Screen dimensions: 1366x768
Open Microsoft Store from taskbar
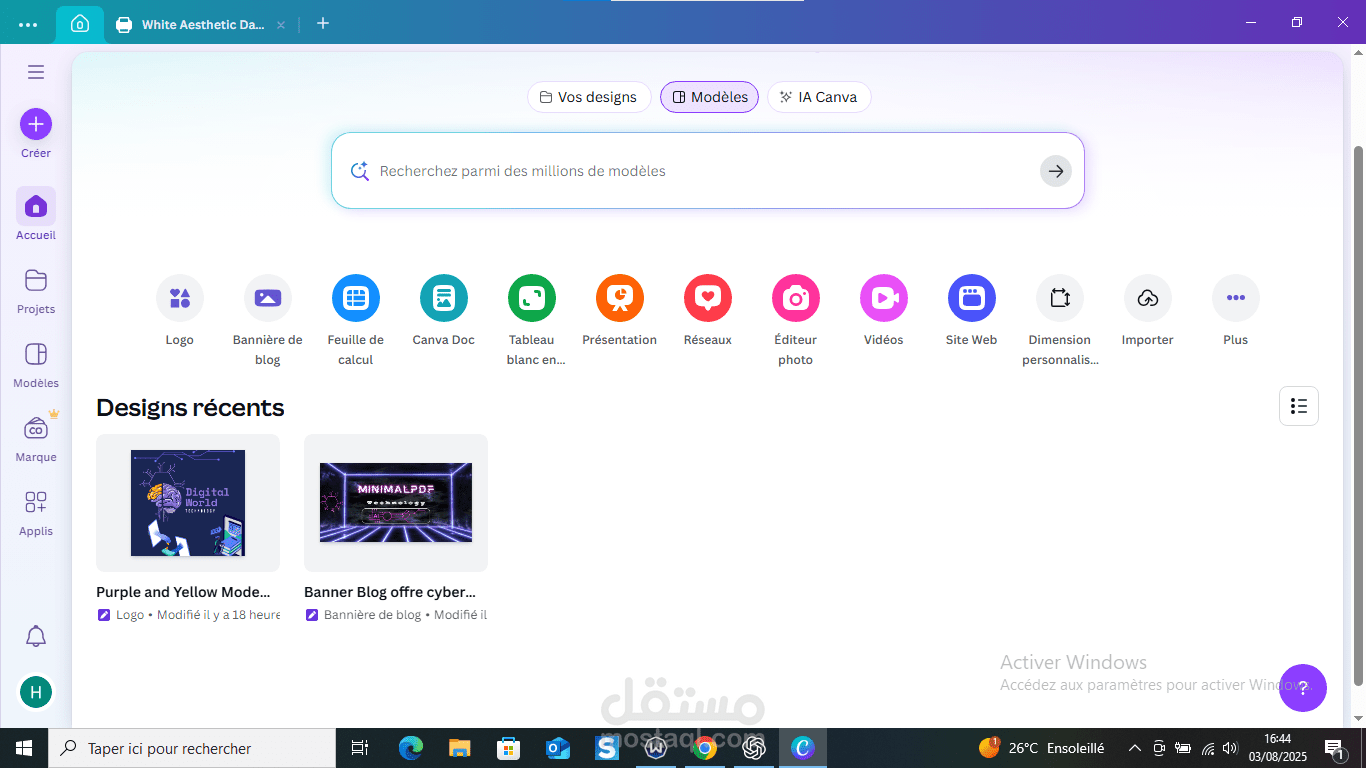point(509,748)
